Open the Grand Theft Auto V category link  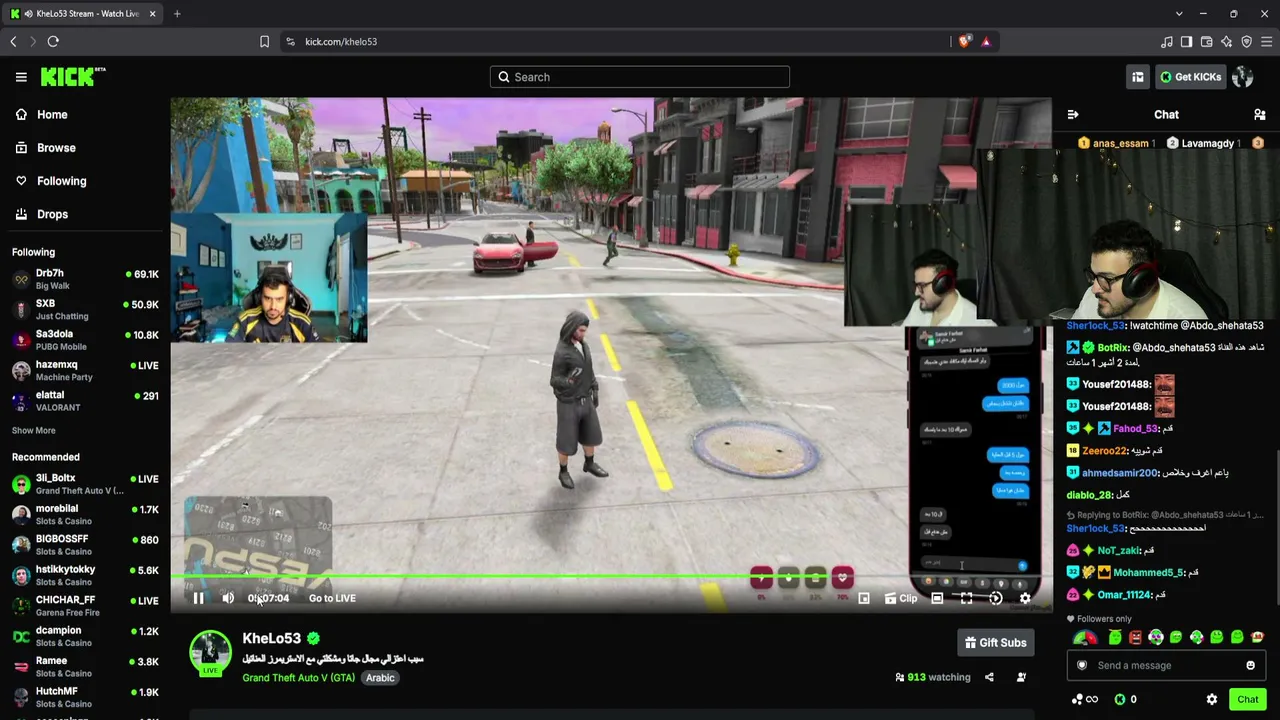298,678
